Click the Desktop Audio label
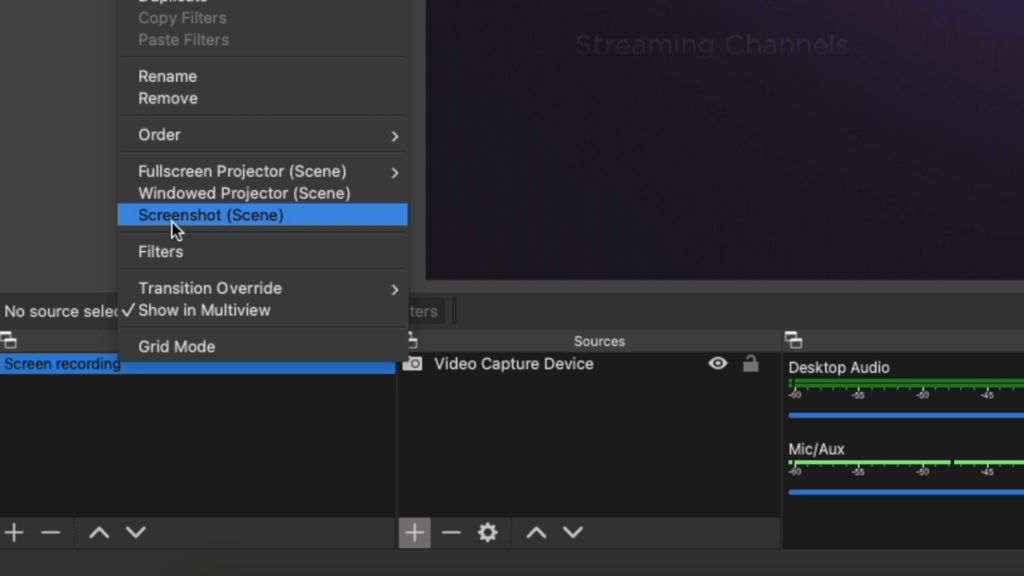The width and height of the screenshot is (1024, 576). pyautogui.click(x=839, y=368)
